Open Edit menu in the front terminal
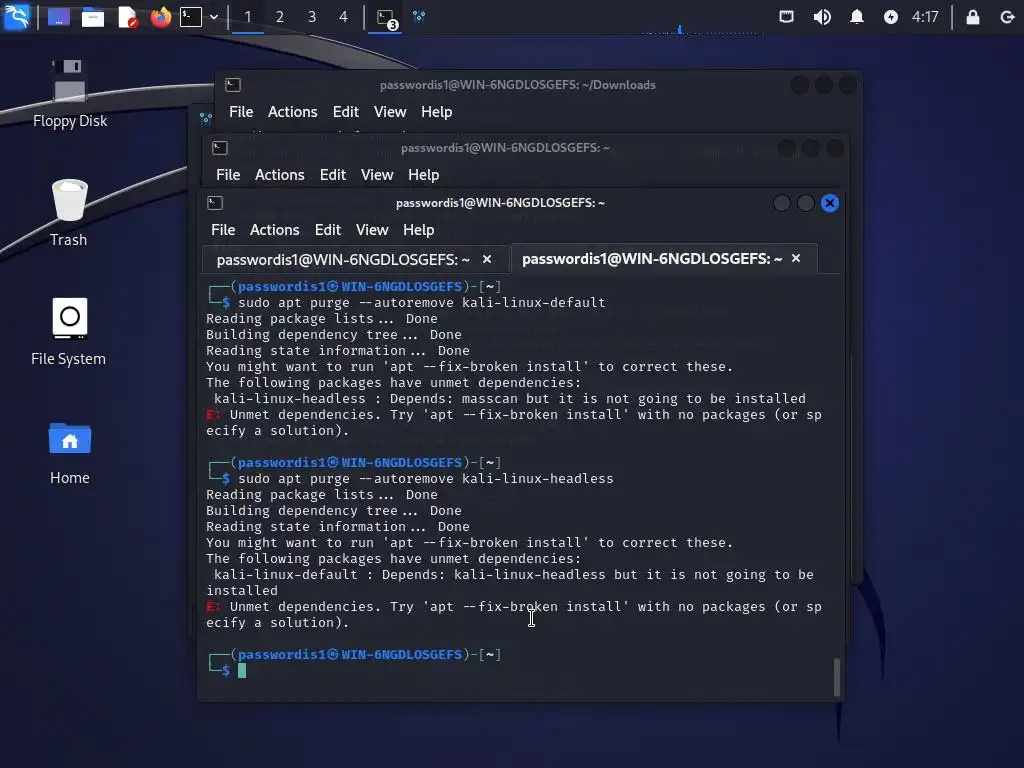This screenshot has height=768, width=1024. [327, 230]
